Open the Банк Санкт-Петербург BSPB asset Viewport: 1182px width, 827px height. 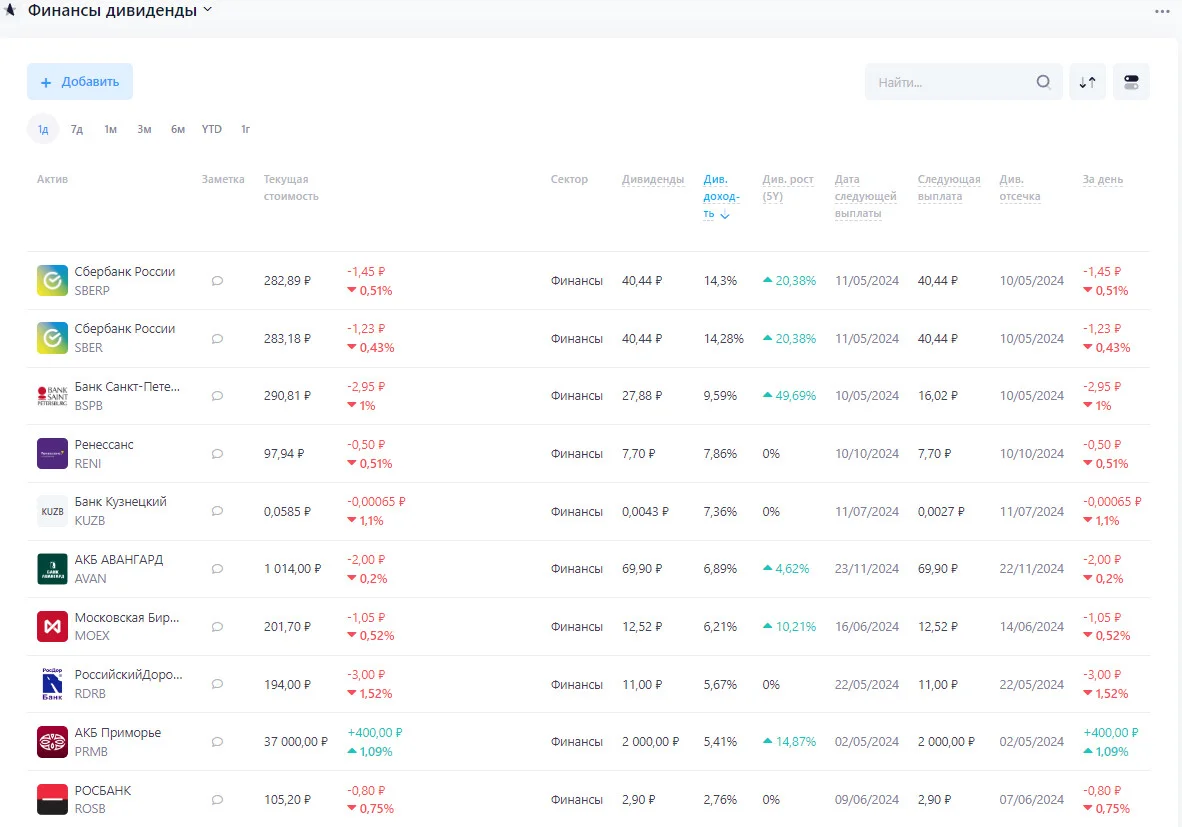(127, 396)
